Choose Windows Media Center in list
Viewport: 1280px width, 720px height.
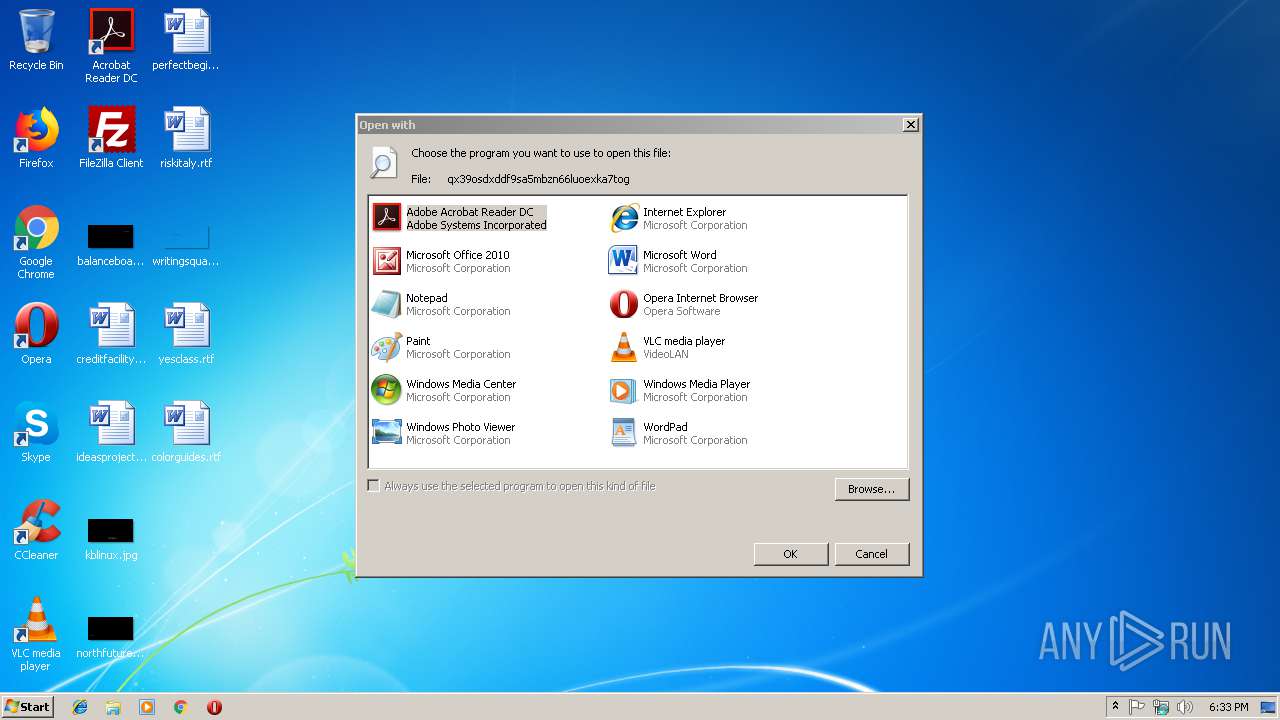point(444,390)
